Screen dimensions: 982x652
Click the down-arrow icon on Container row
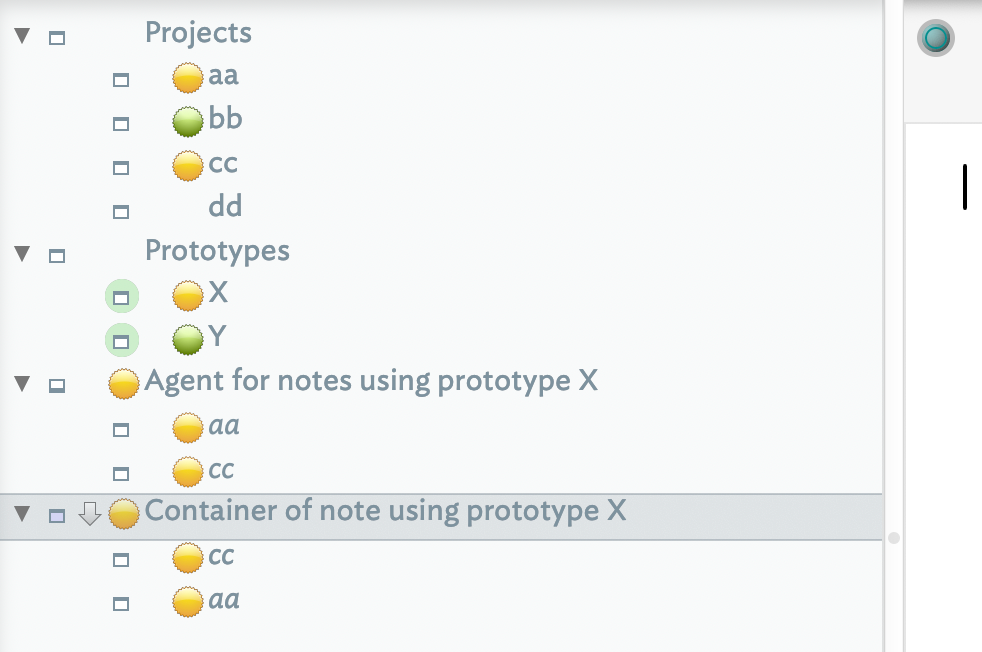90,514
